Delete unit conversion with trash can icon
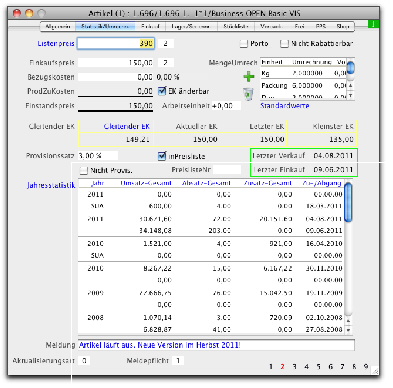Screen dimensions: 393x388 point(248,94)
